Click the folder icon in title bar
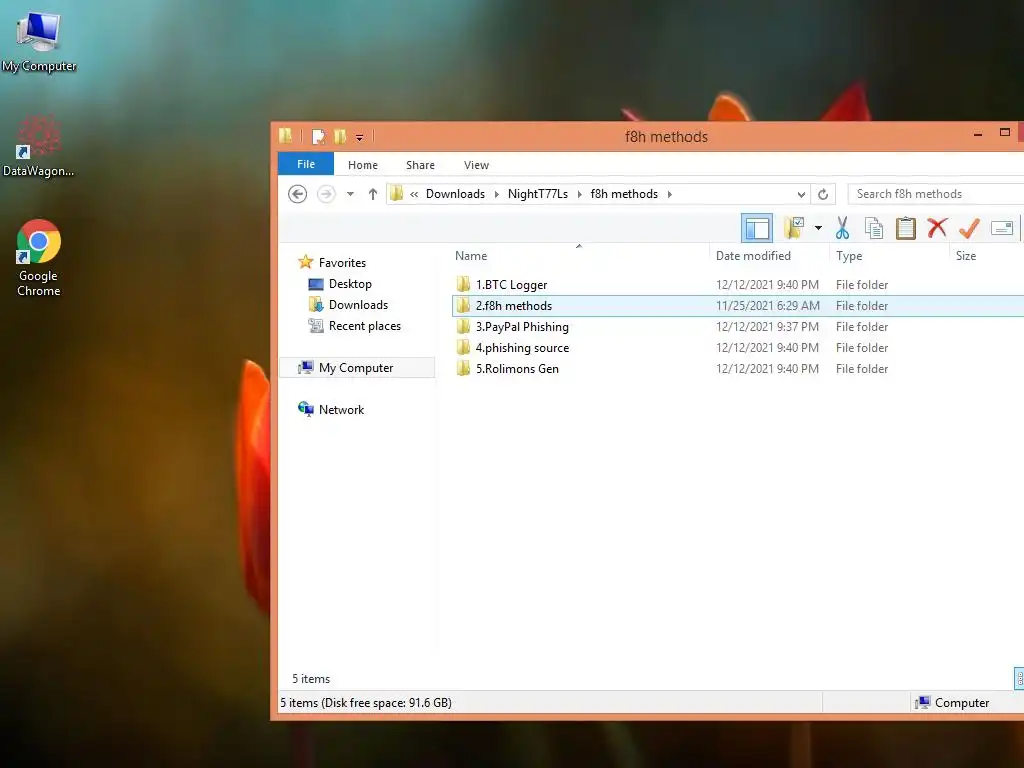The image size is (1024, 768). (285, 136)
